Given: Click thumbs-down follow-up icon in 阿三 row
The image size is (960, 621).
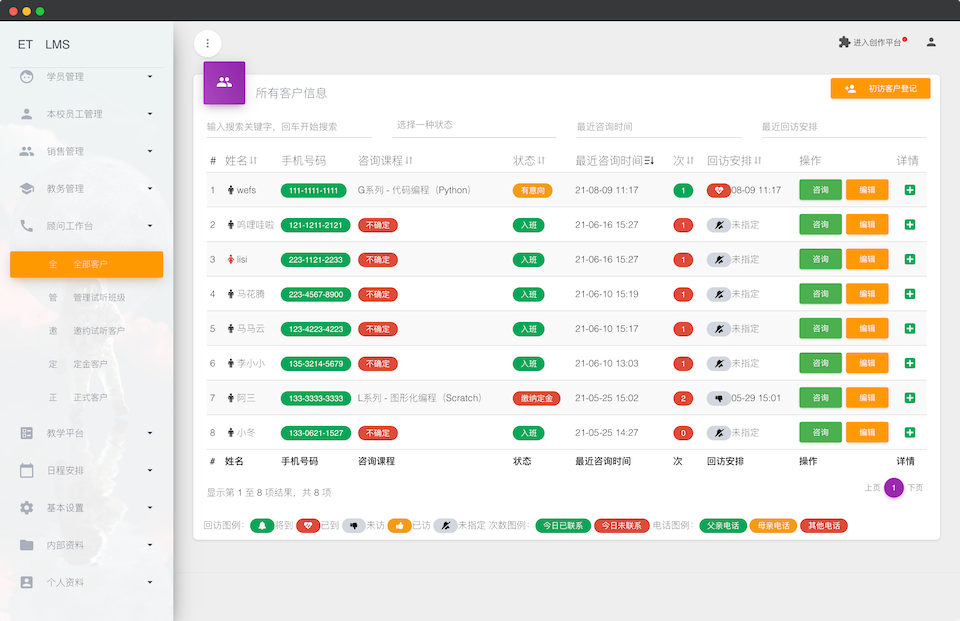Looking at the screenshot, I should [718, 398].
